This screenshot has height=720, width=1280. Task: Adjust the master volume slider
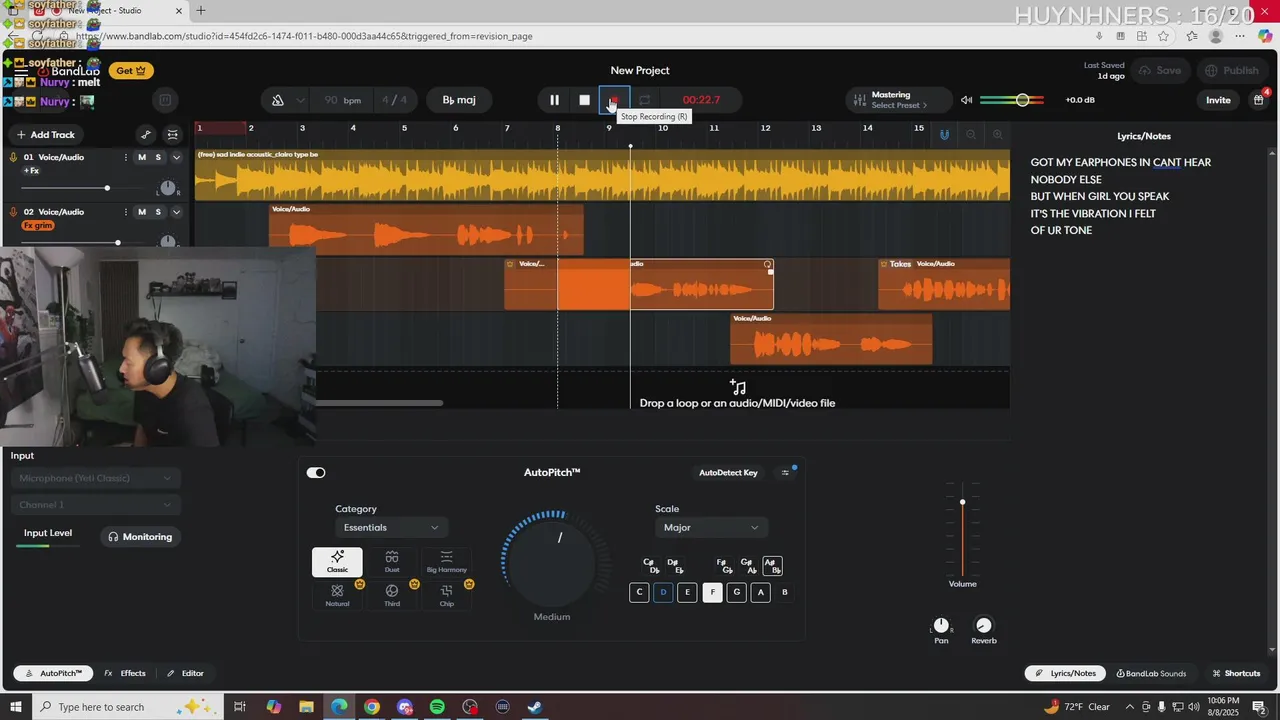pyautogui.click(x=1012, y=100)
